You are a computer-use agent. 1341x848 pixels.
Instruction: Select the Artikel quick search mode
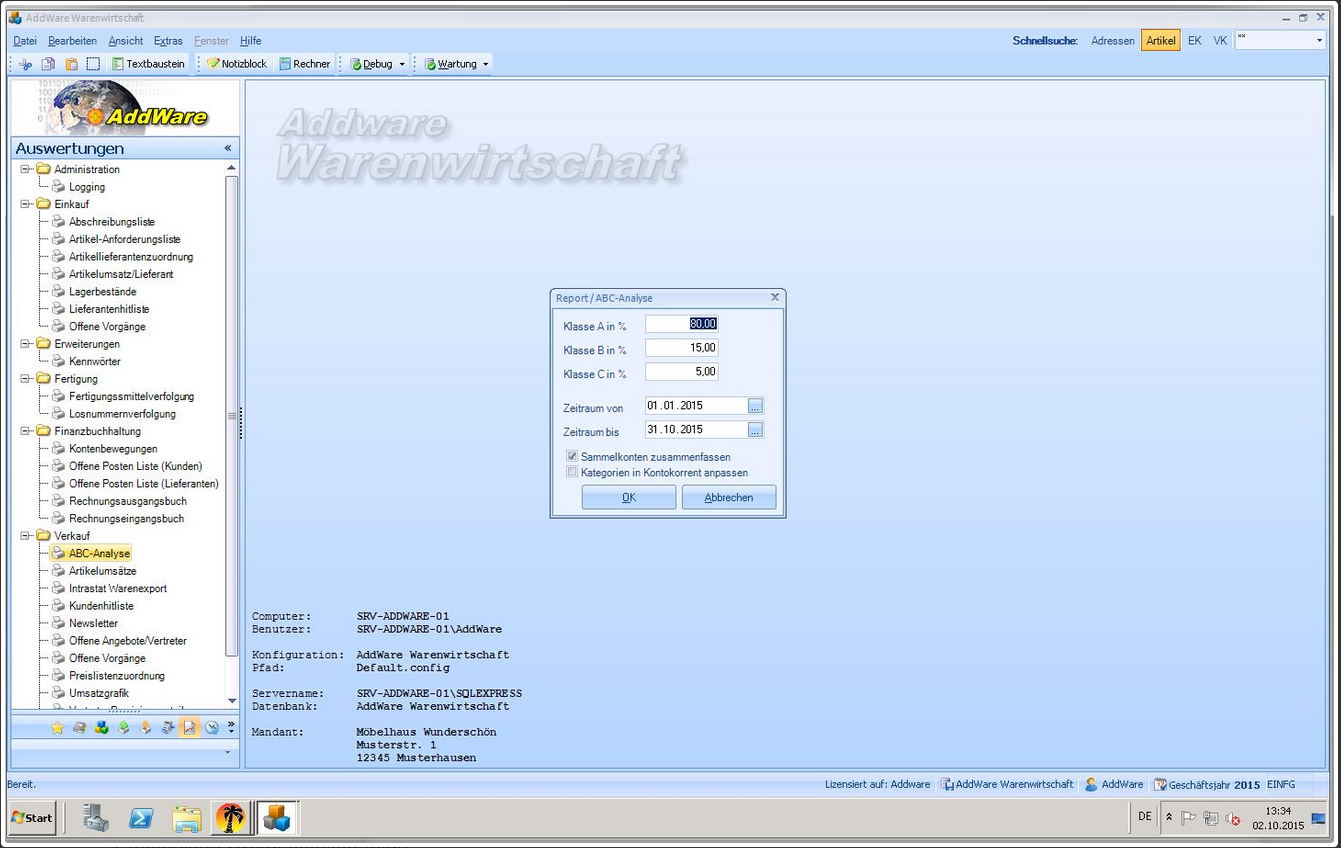pos(1161,41)
